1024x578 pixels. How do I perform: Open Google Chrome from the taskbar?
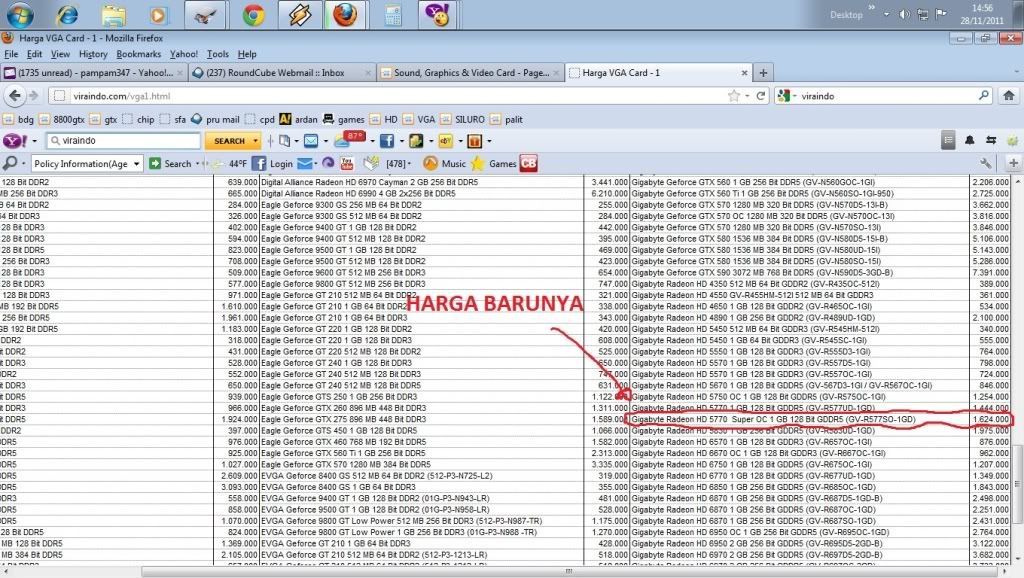253,15
